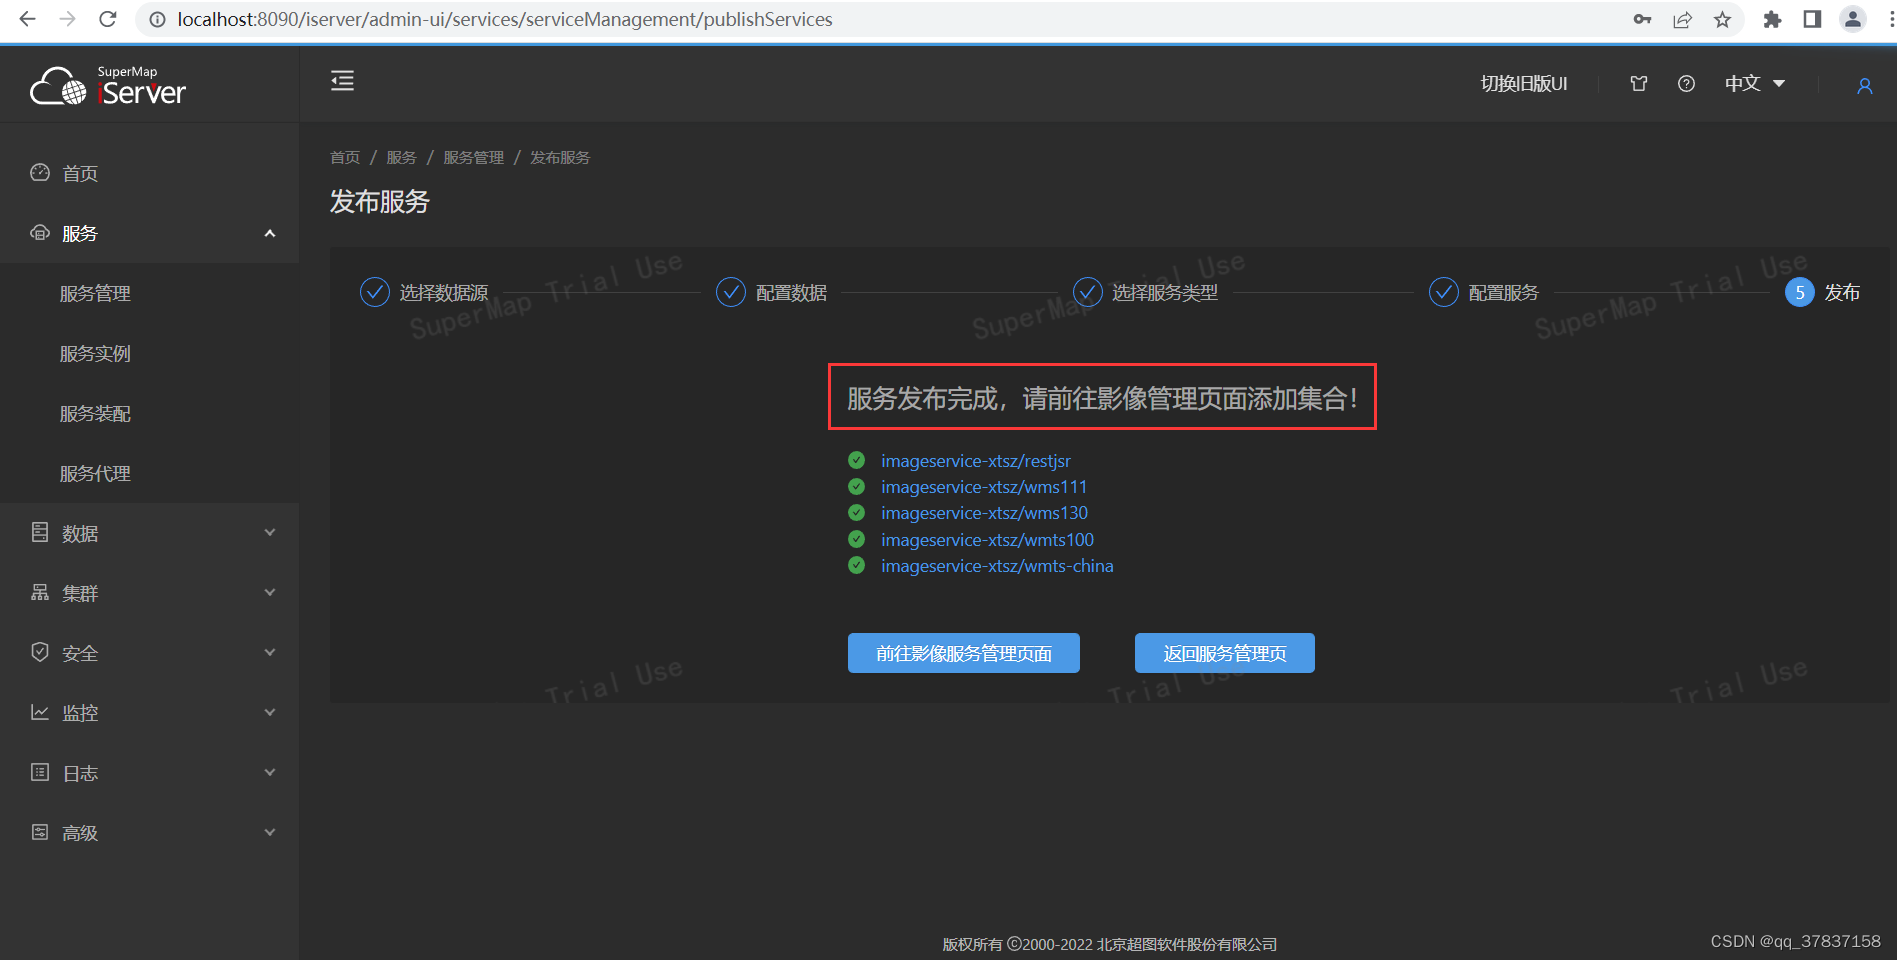
Task: Open 服务代理 in sidebar
Action: 95,473
